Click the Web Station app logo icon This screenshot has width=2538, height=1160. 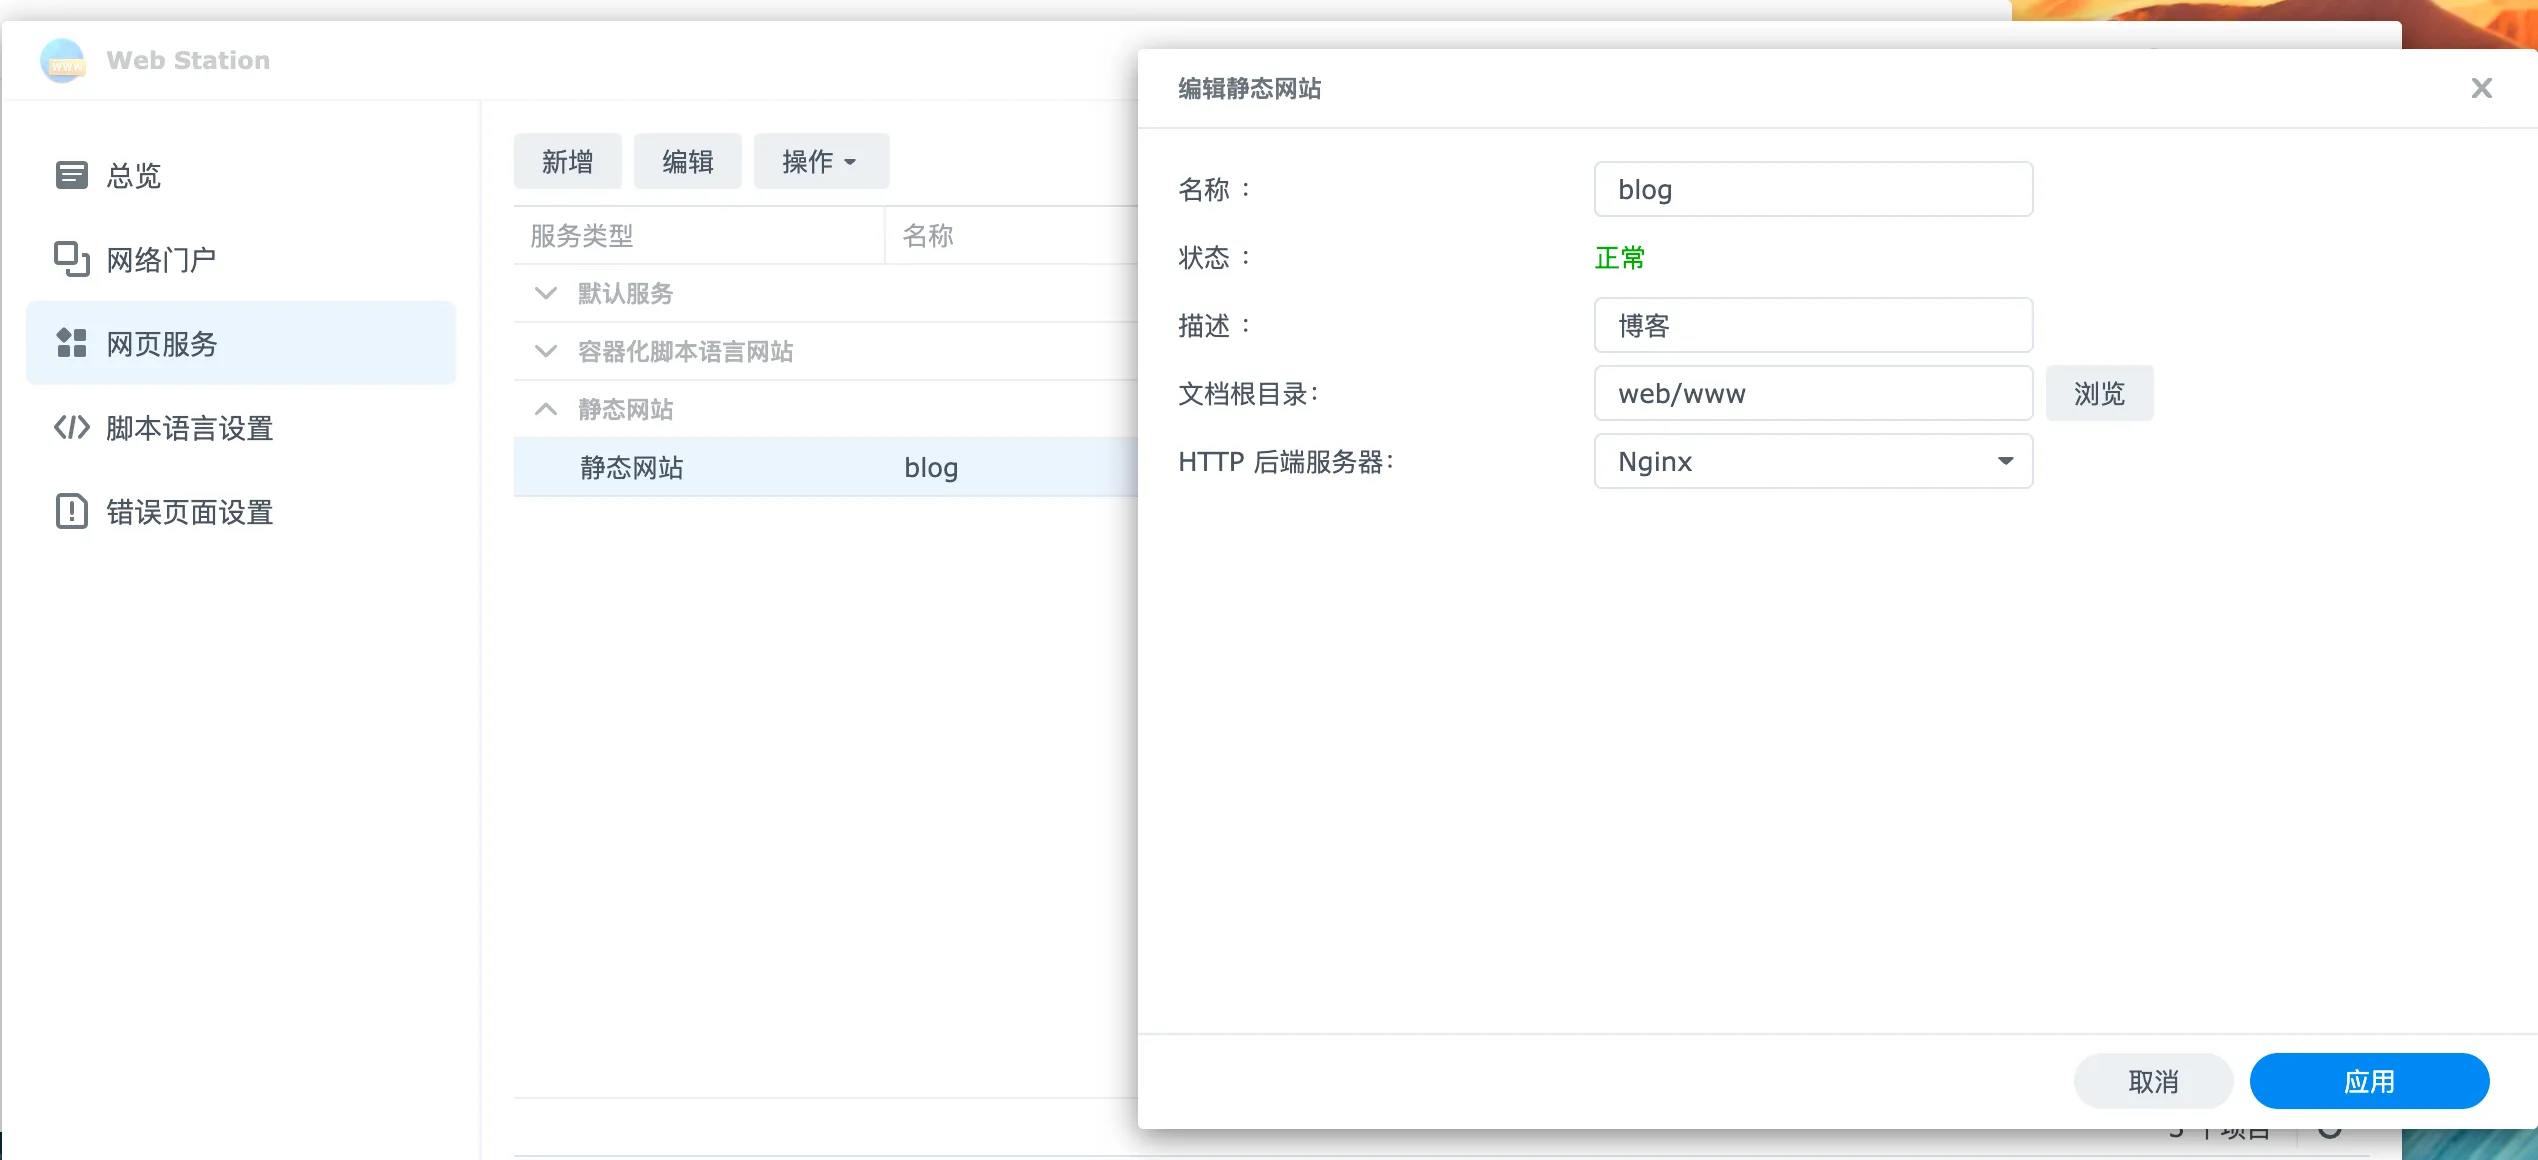[62, 61]
